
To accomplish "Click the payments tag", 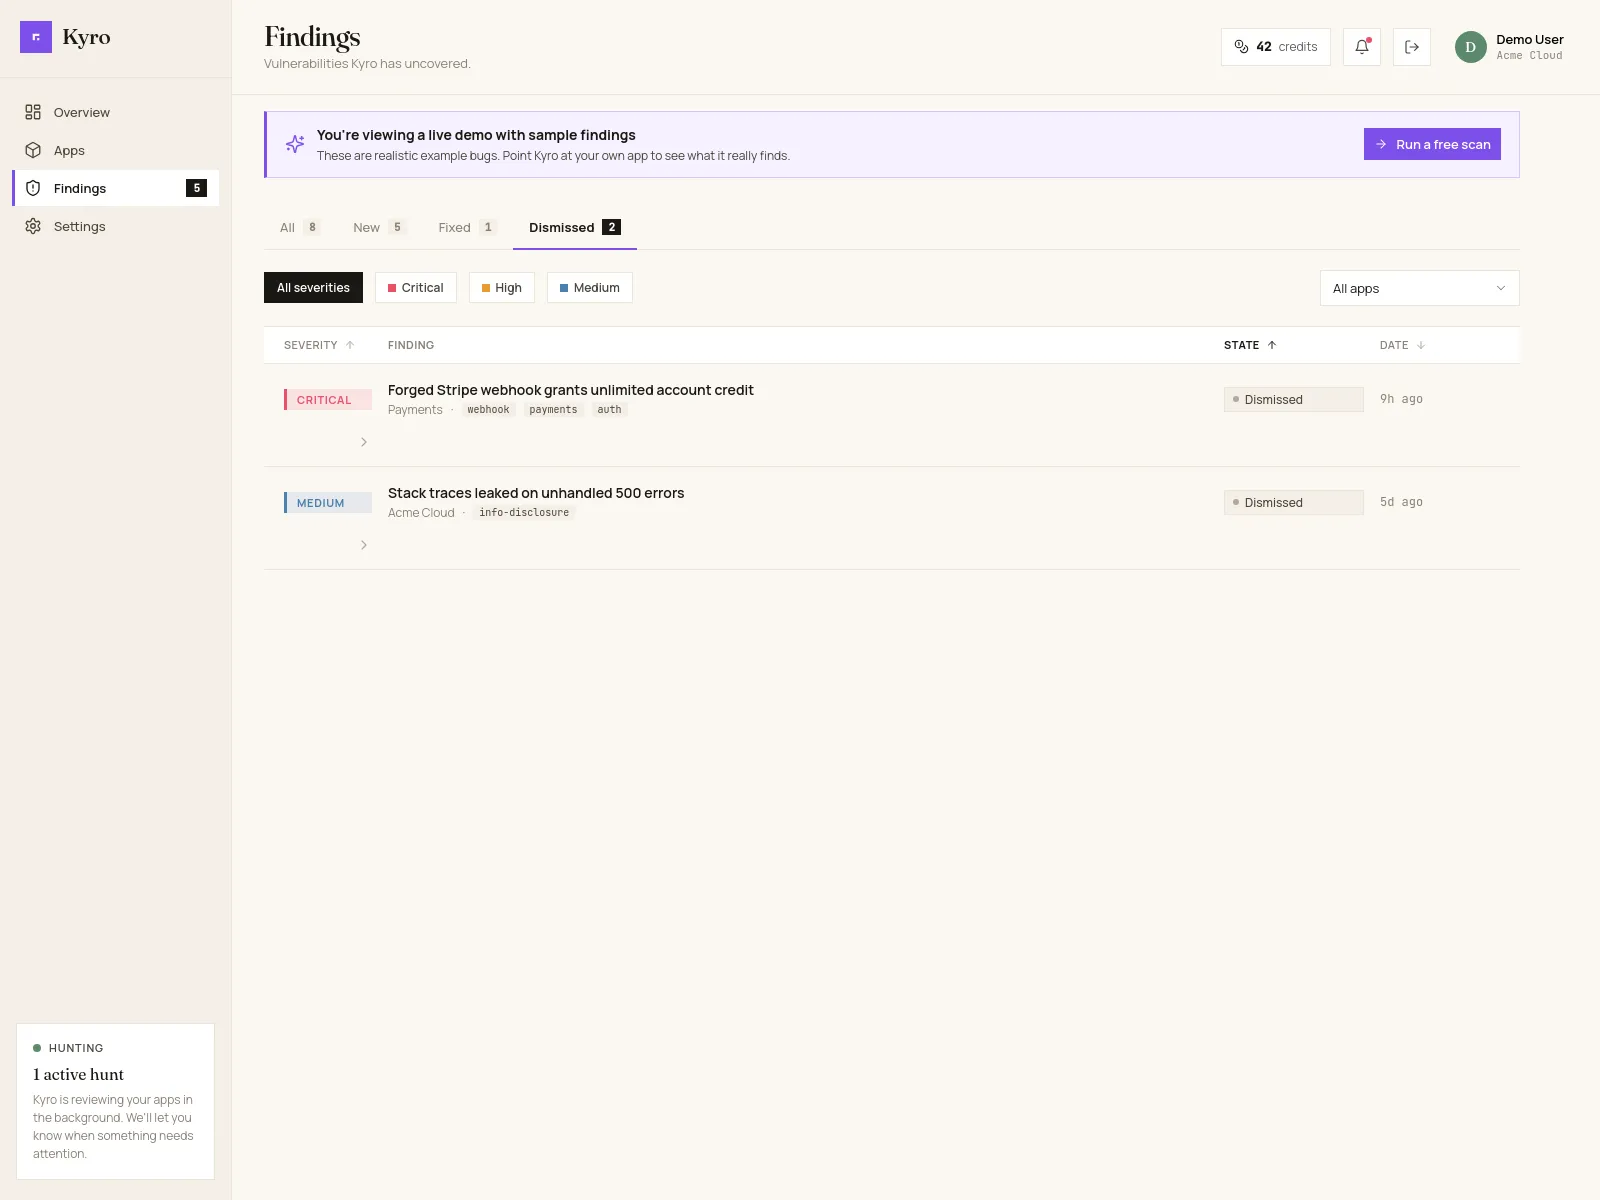I will [x=553, y=410].
